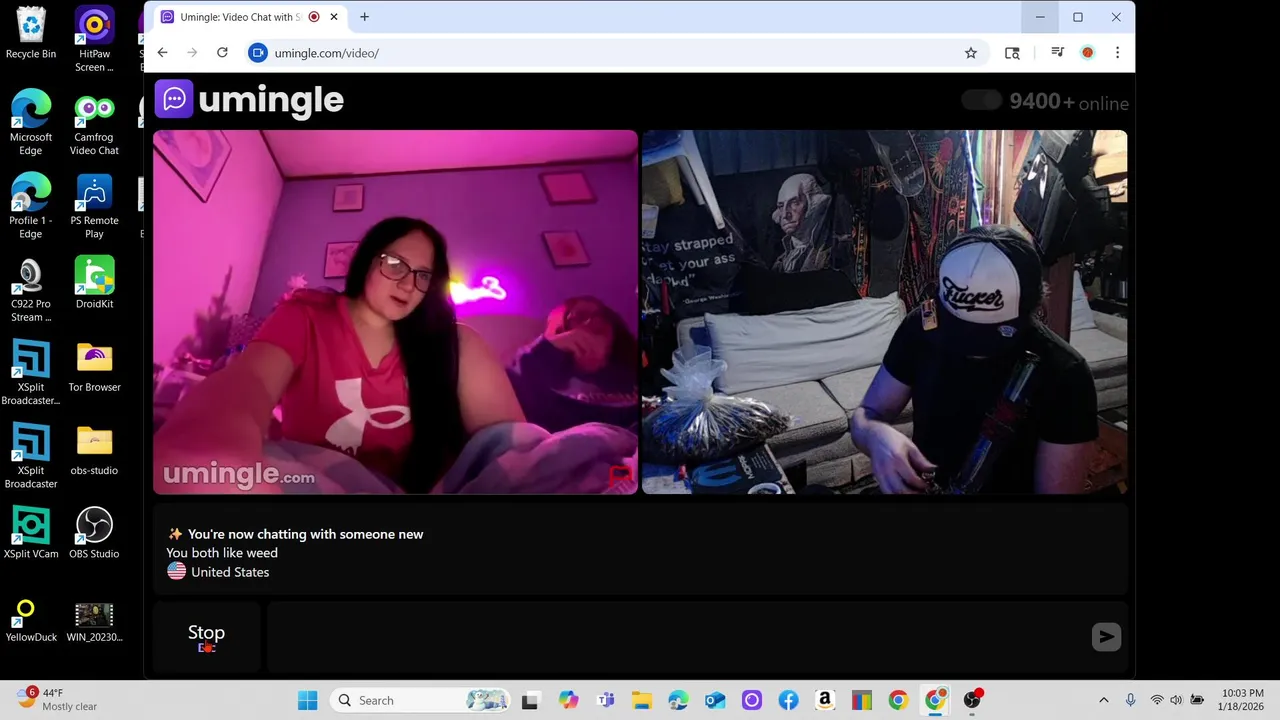This screenshot has height=720, width=1280.
Task: Open Facebook from the taskbar
Action: click(788, 700)
